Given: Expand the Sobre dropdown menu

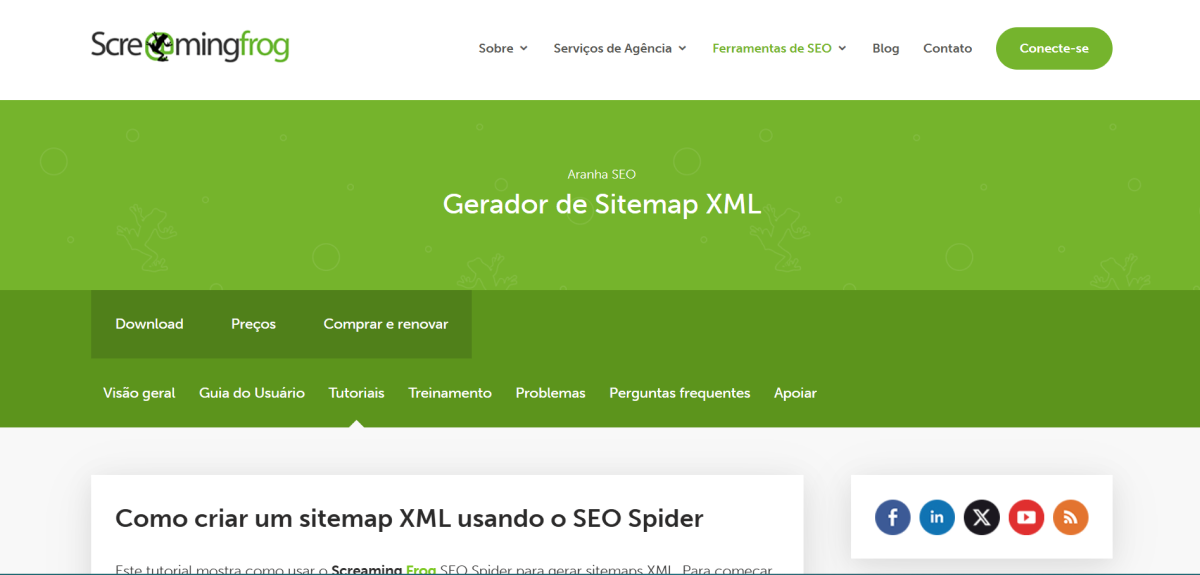Looking at the screenshot, I should click(x=503, y=48).
